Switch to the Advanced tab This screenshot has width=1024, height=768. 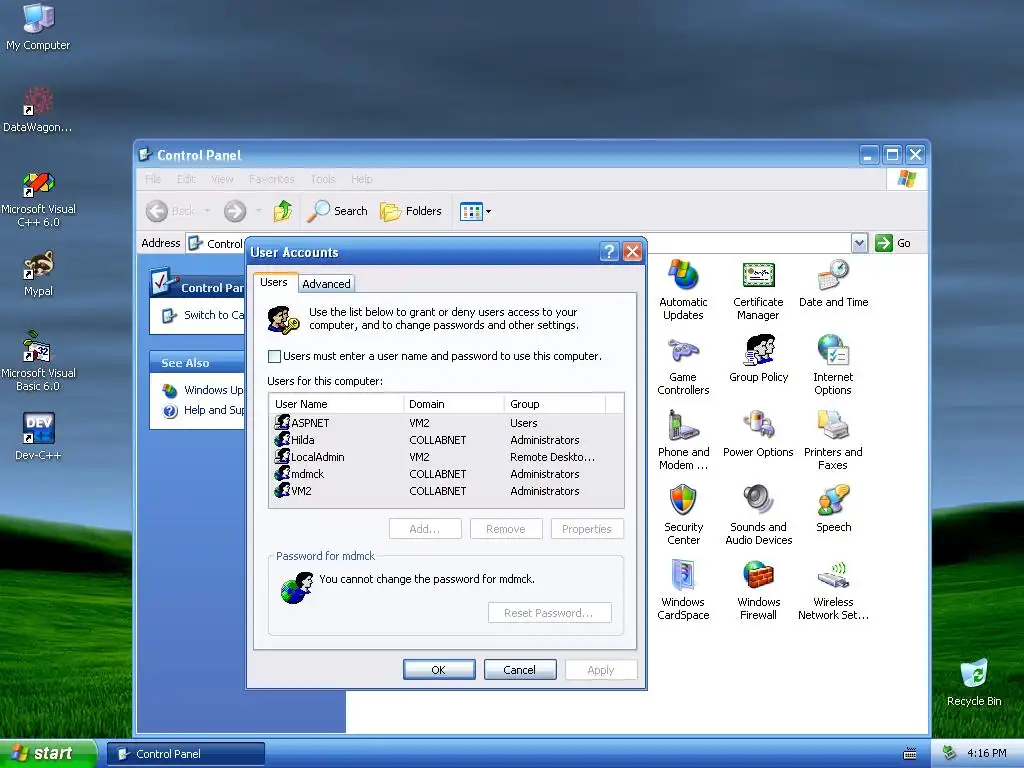click(x=327, y=283)
